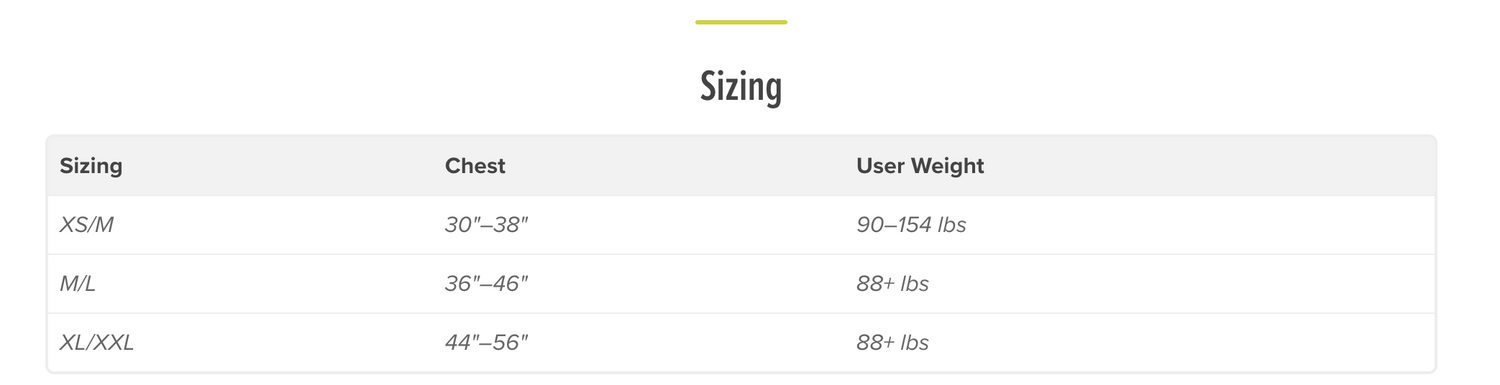The width and height of the screenshot is (1500, 385).
Task: Click the M/L size cell
Action: pos(78,284)
